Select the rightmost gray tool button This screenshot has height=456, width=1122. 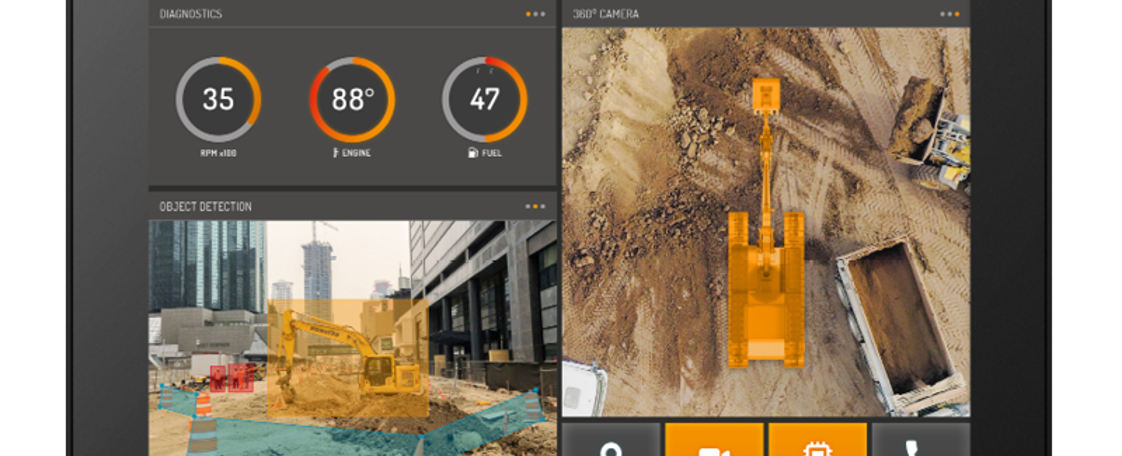920,442
